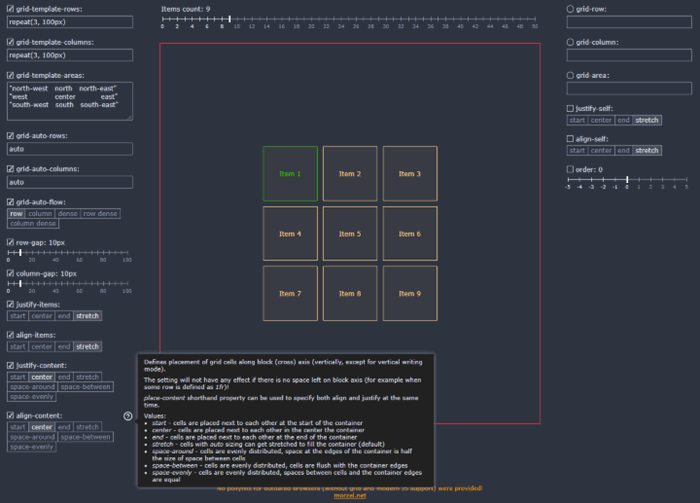Image resolution: width=700 pixels, height=503 pixels.
Task: Choose 'row dense' for grid-auto-flow
Action: 100,214
